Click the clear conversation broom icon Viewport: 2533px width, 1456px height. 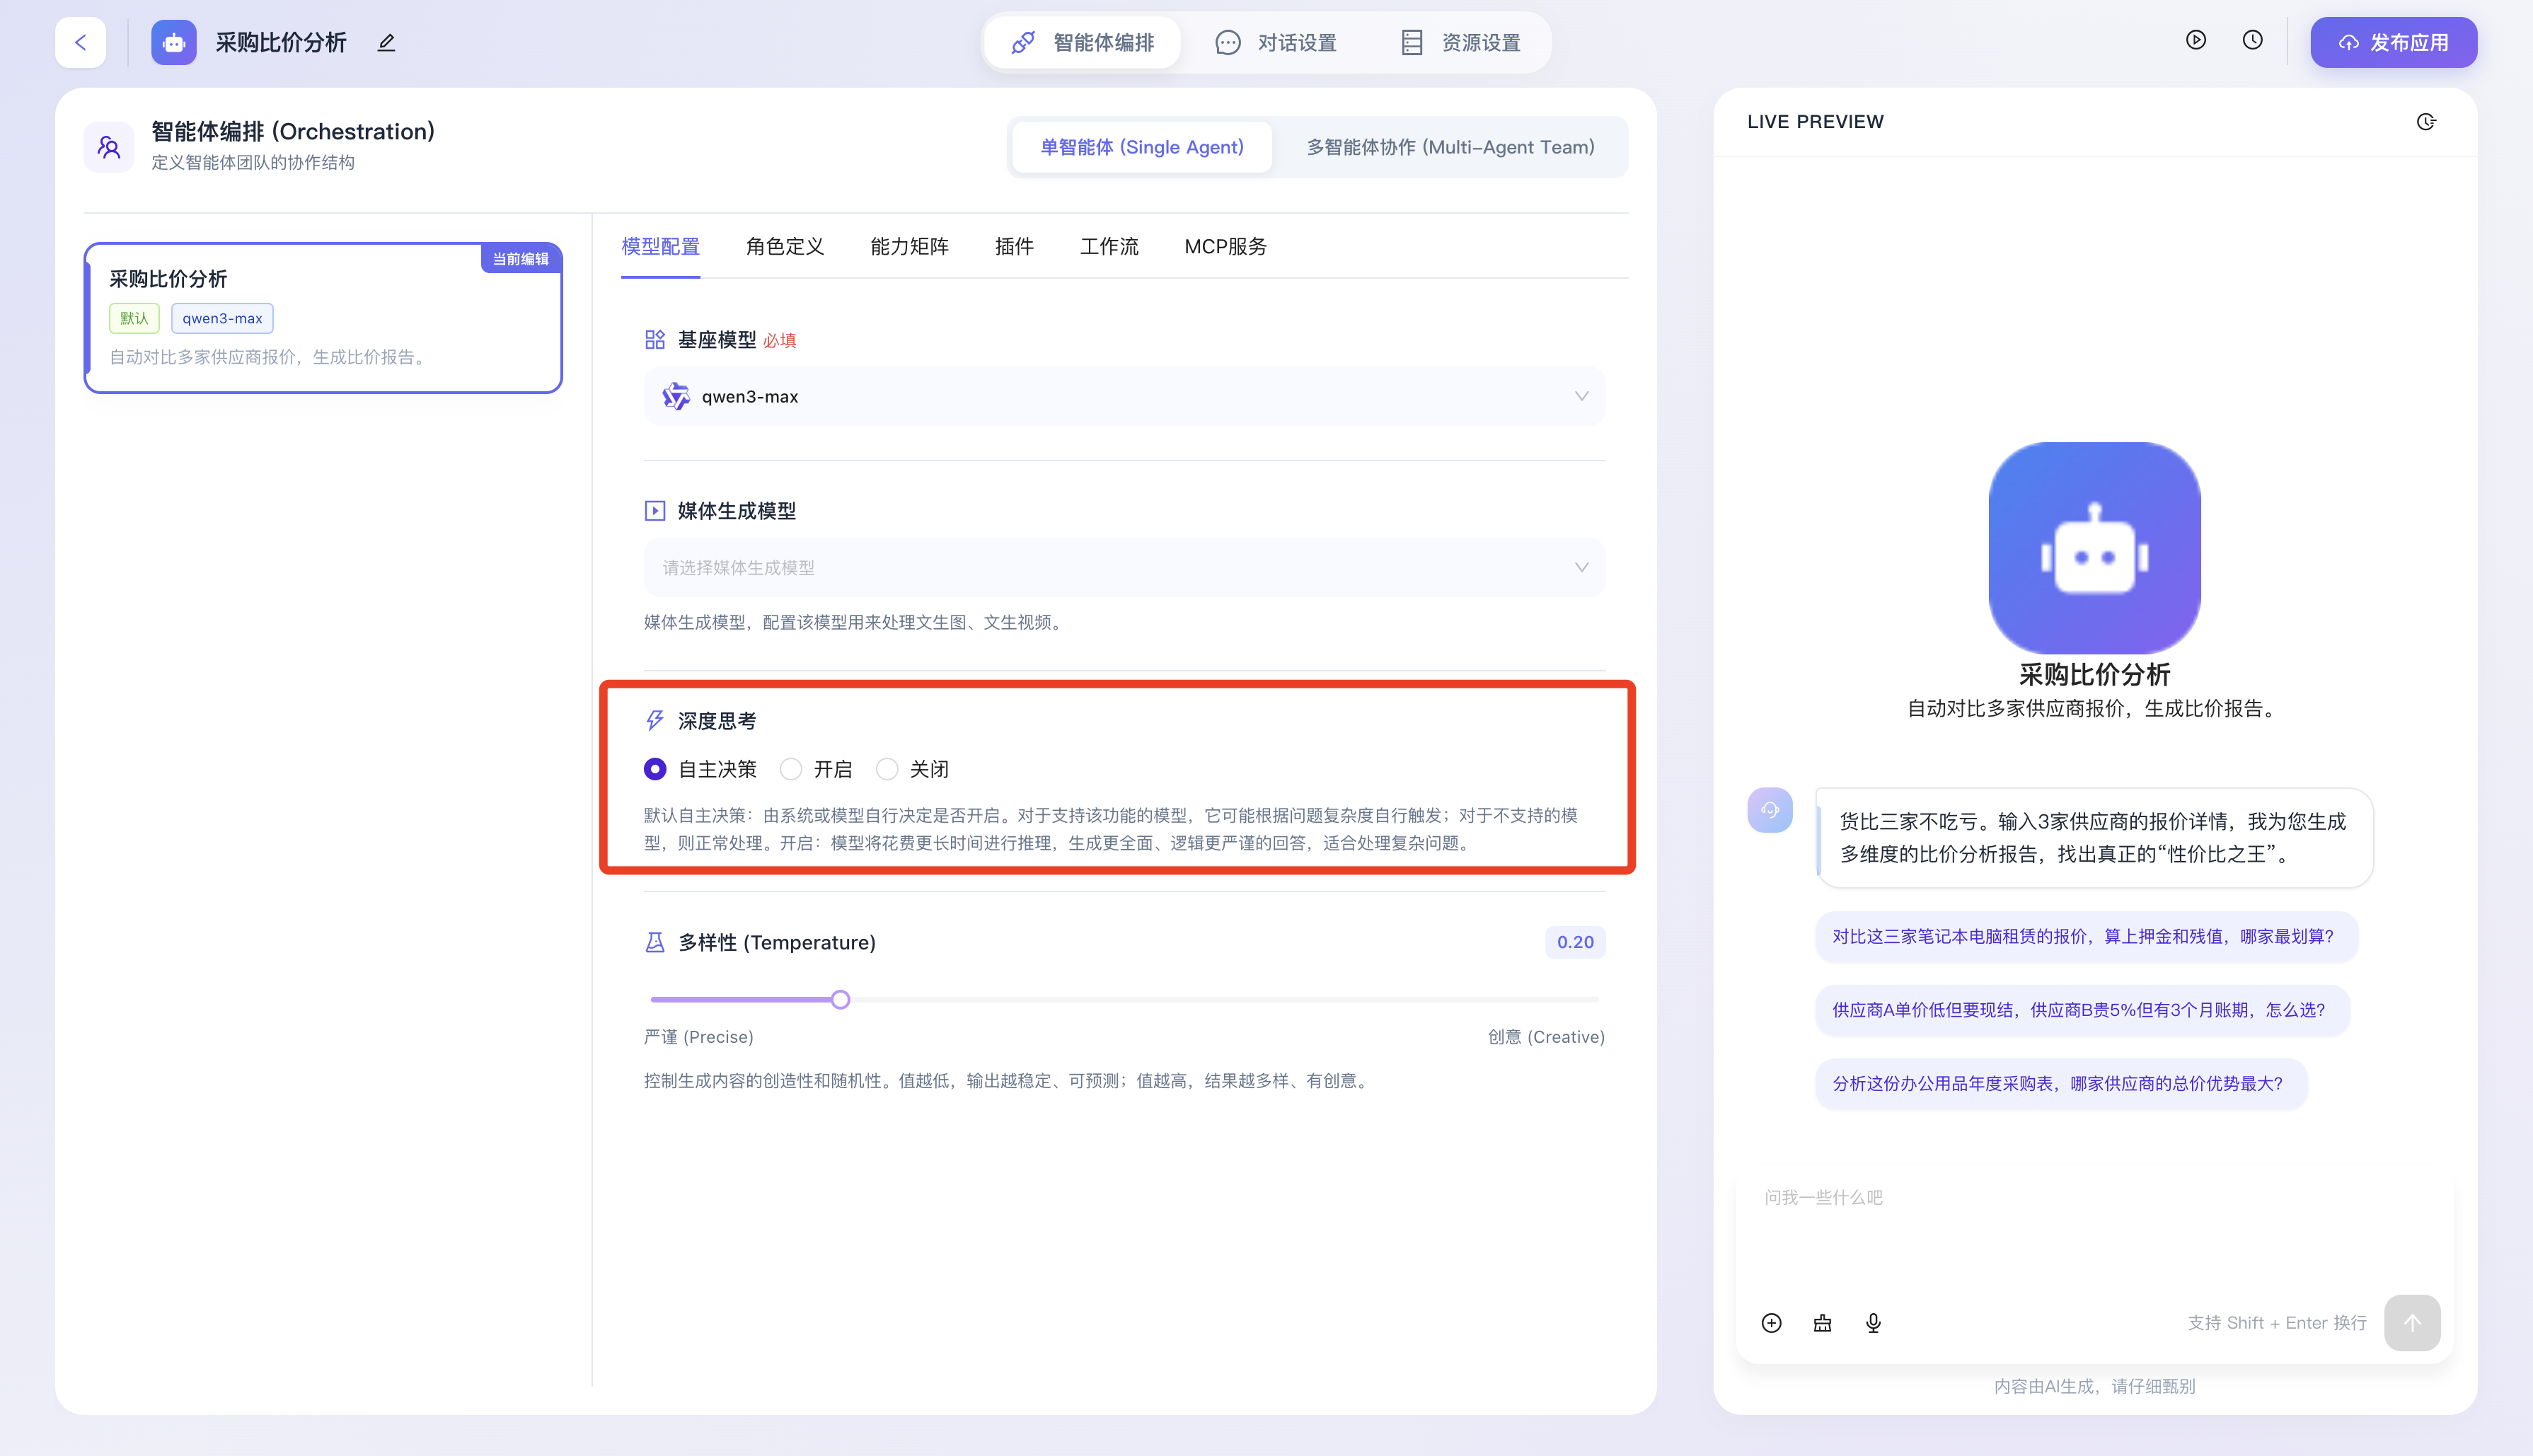coord(1822,1323)
